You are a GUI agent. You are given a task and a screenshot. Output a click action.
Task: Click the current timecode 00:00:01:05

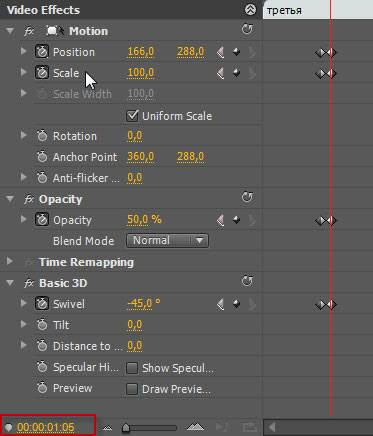click(46, 427)
